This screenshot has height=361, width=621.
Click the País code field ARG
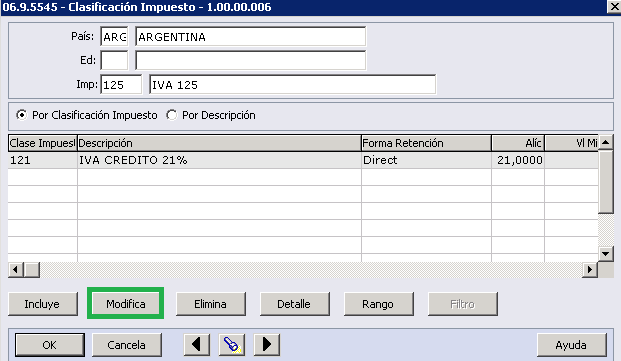114,37
